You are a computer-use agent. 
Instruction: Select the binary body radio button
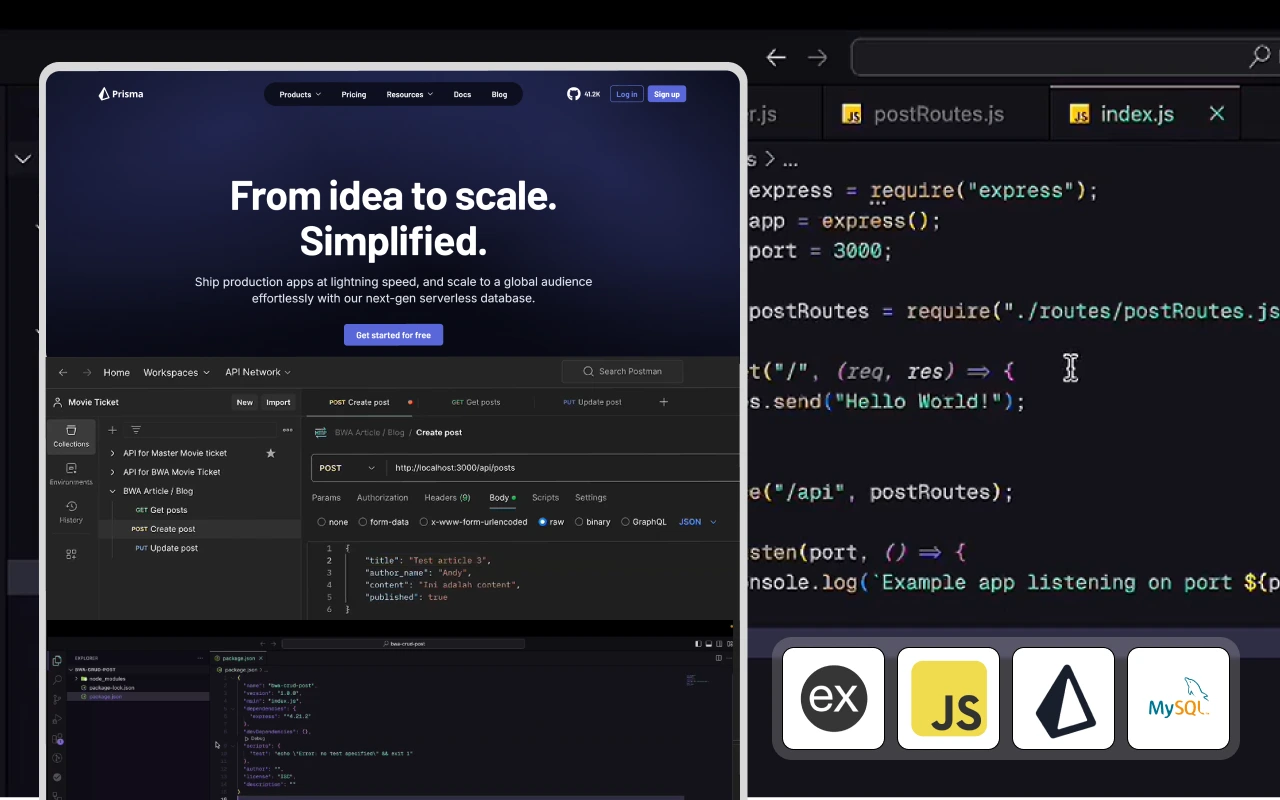579,522
